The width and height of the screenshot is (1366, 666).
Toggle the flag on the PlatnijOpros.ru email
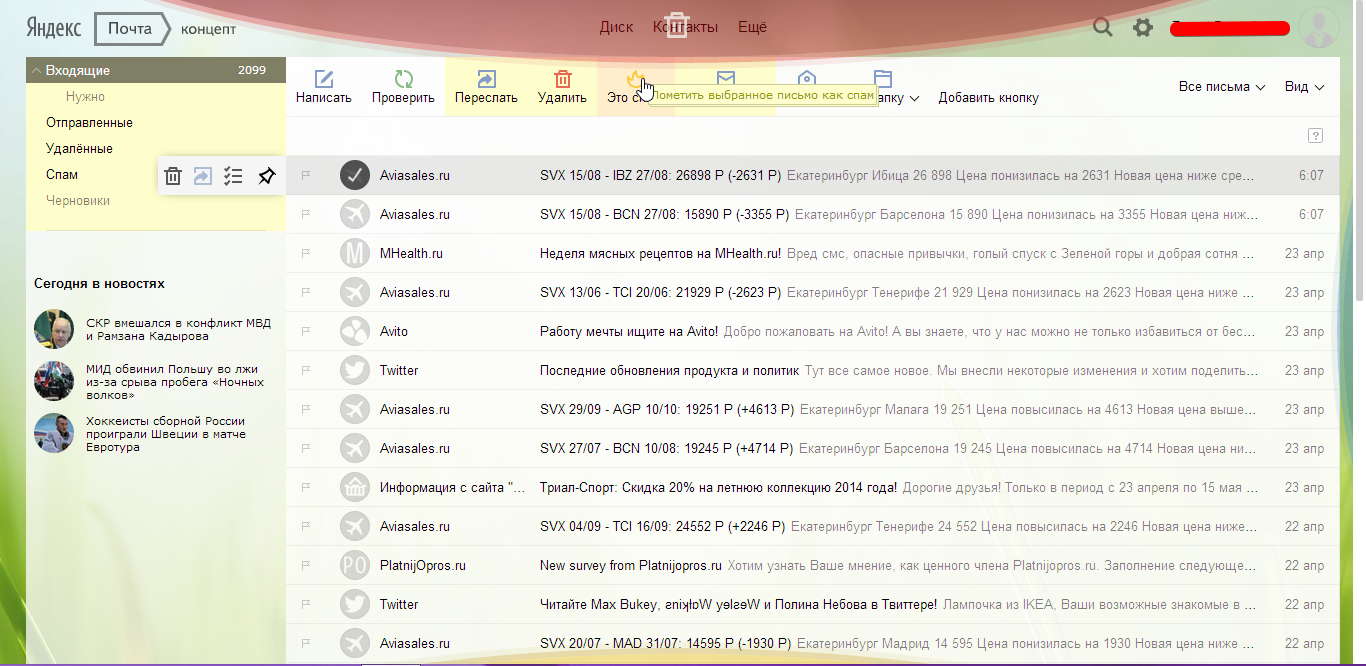306,565
